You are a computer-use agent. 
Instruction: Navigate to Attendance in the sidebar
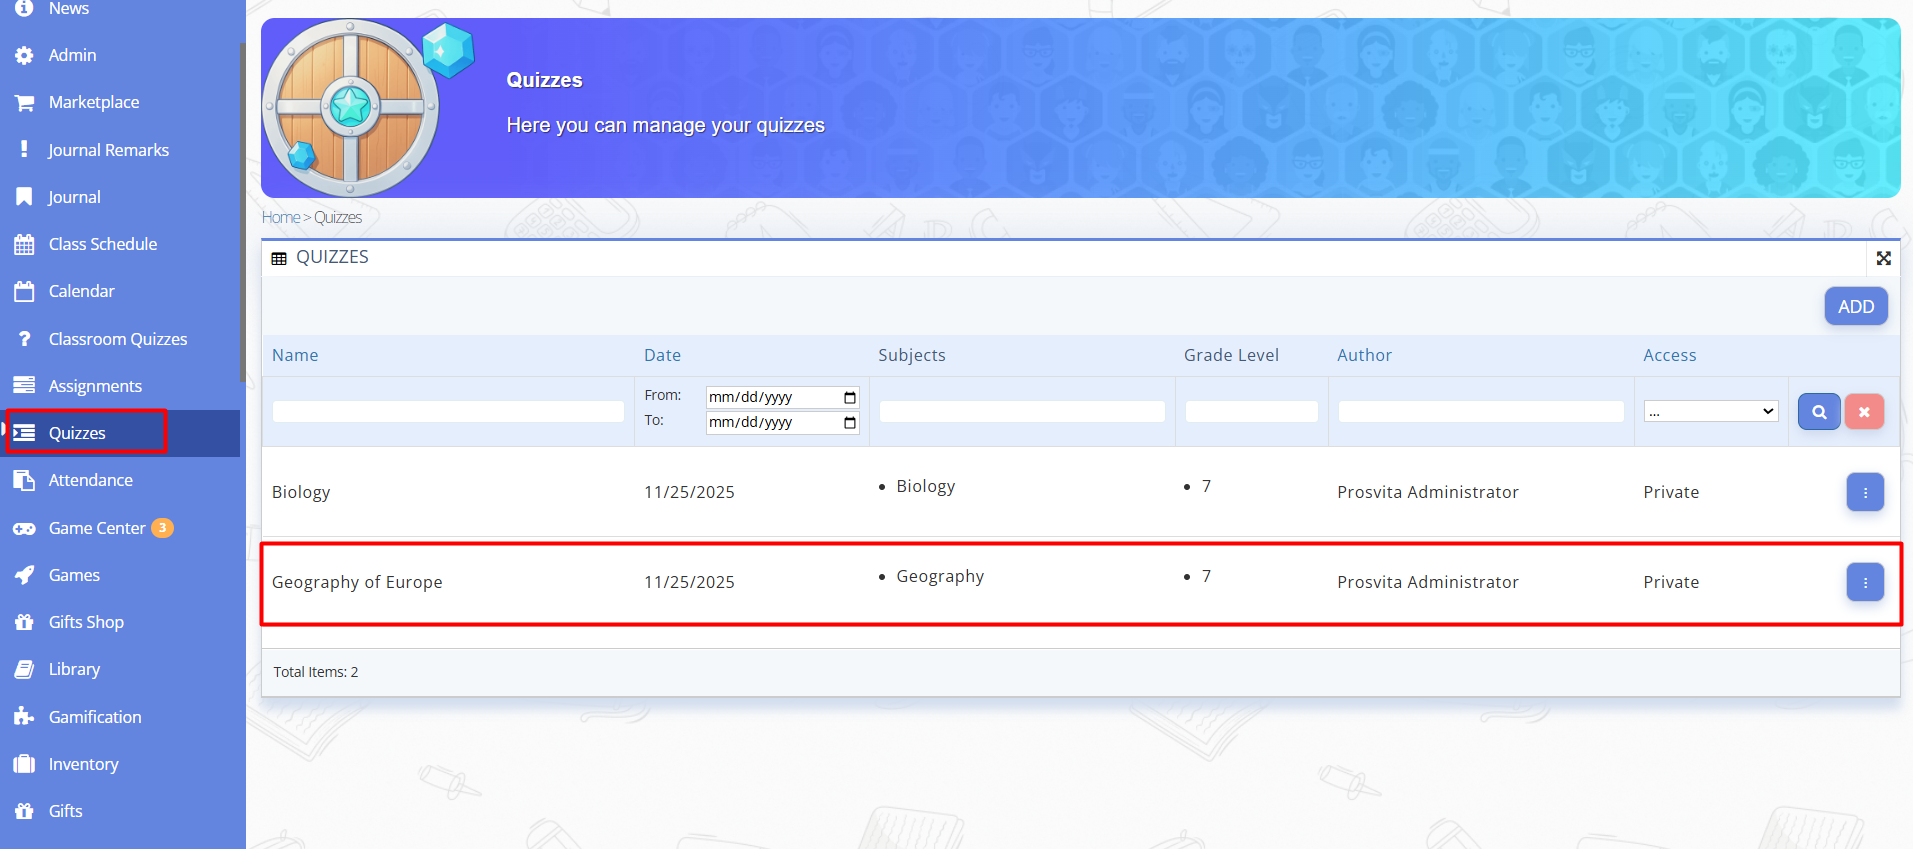click(x=90, y=480)
